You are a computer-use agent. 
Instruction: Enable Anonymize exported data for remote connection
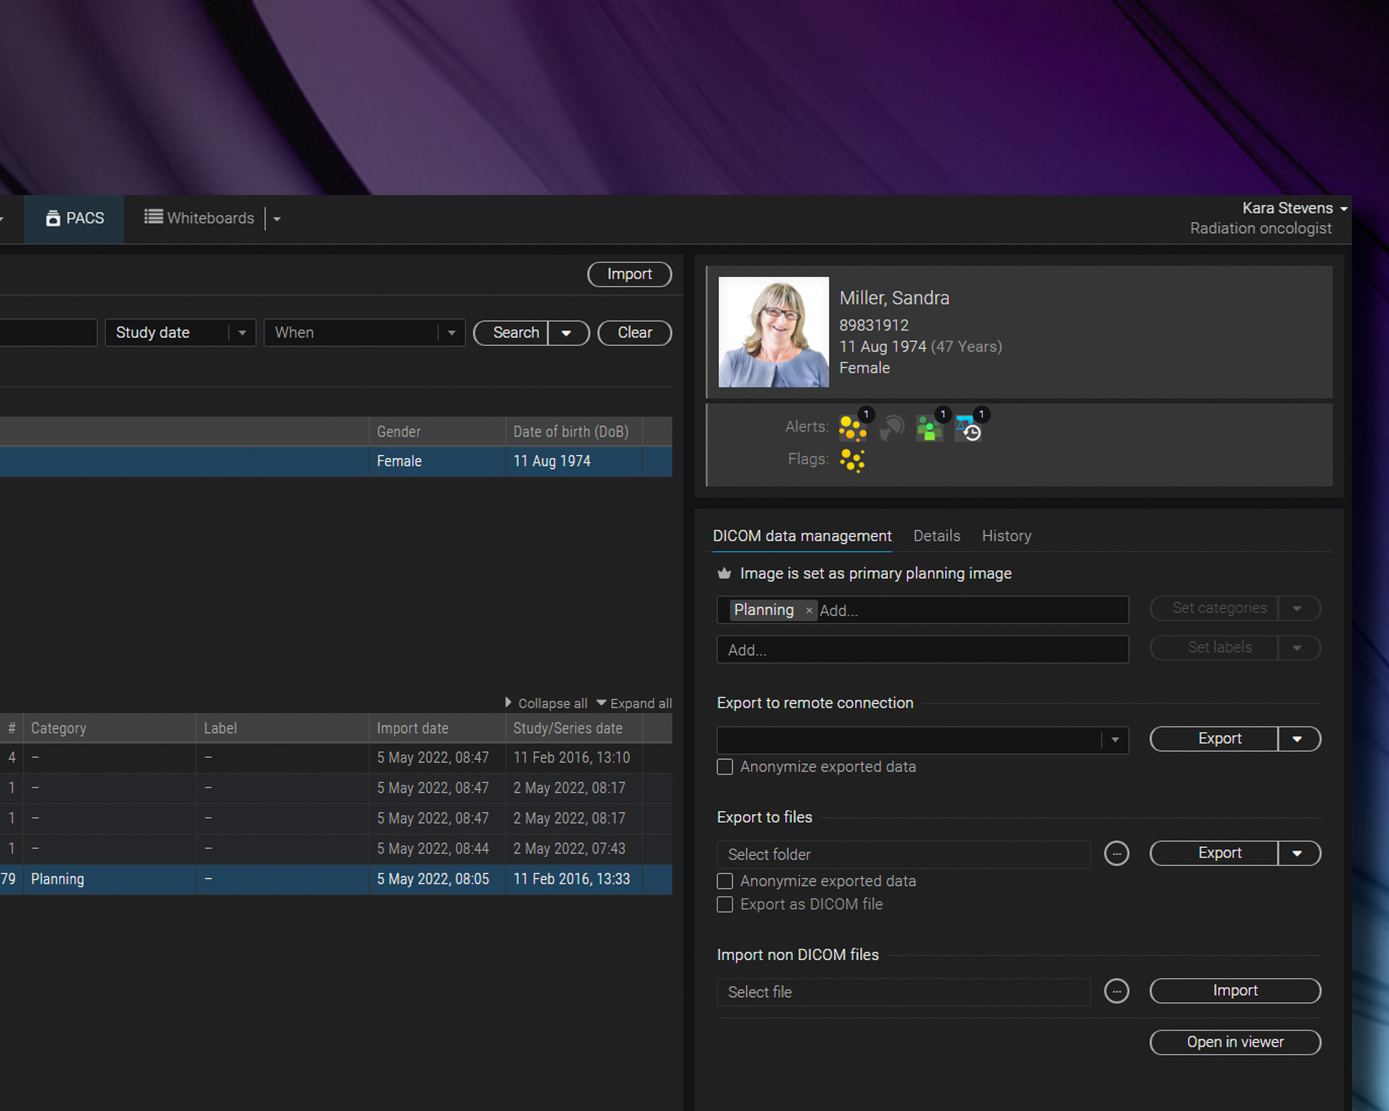pyautogui.click(x=725, y=767)
